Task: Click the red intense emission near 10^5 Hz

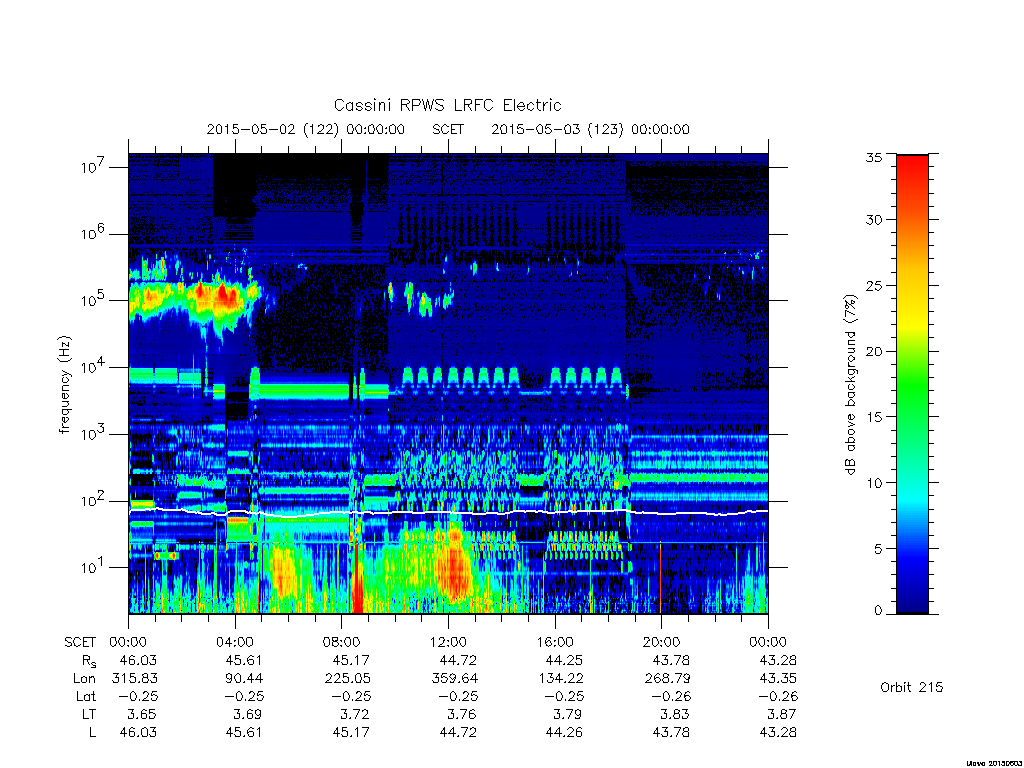Action: point(223,295)
